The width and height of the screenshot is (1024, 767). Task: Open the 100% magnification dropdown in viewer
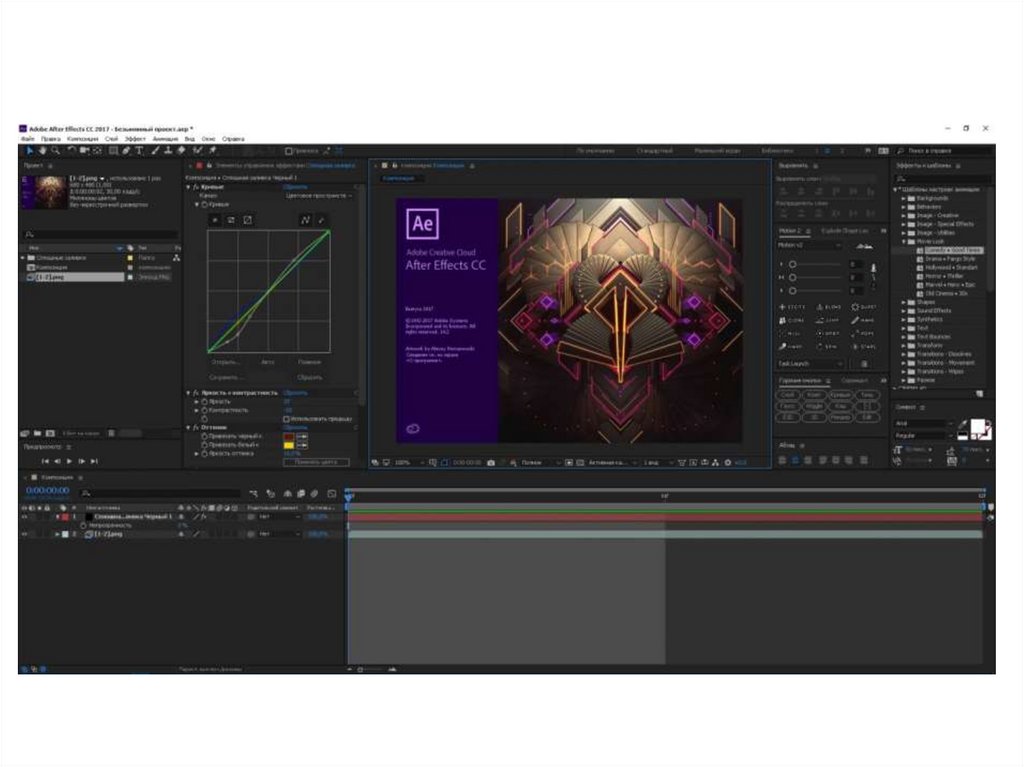[409, 463]
